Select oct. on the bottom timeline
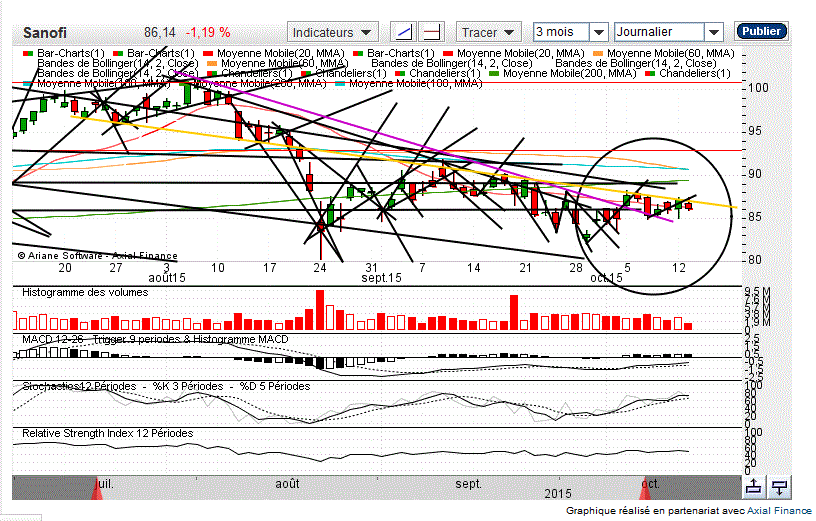This screenshot has width=816, height=521. coord(651,484)
